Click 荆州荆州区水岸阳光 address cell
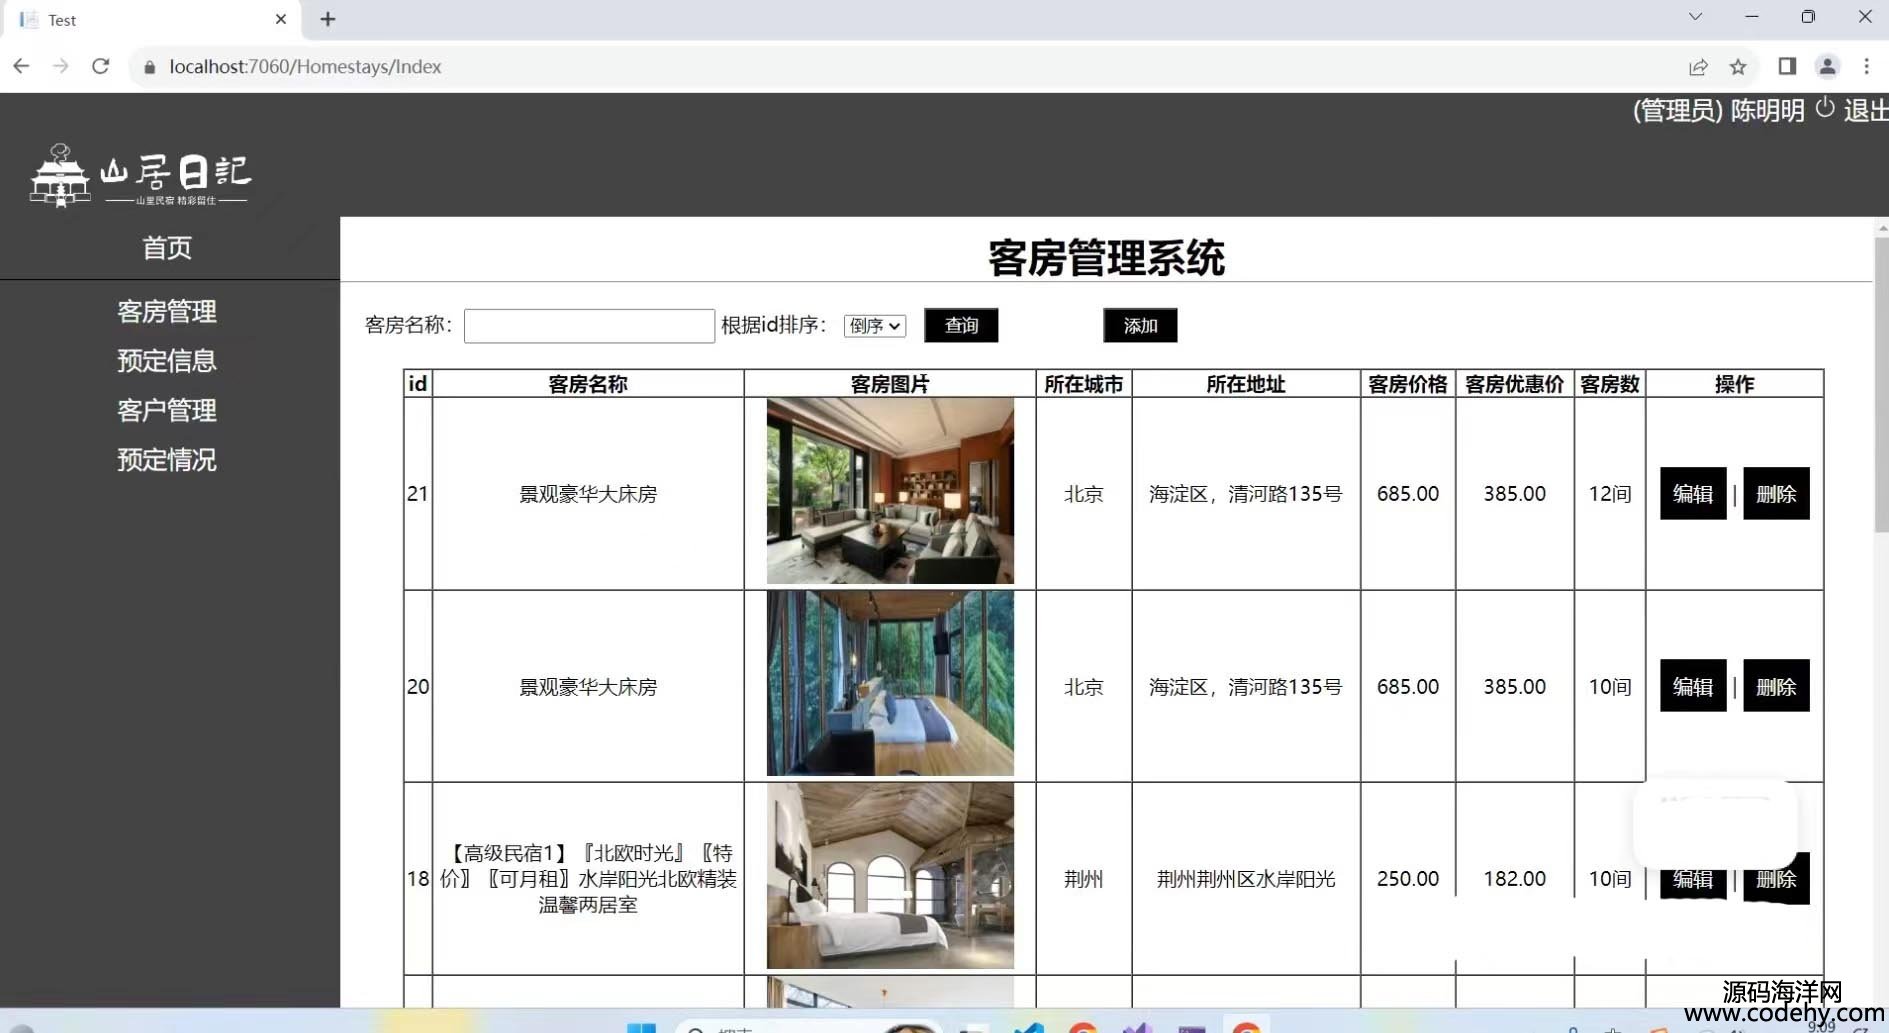This screenshot has height=1033, width=1889. click(x=1246, y=879)
